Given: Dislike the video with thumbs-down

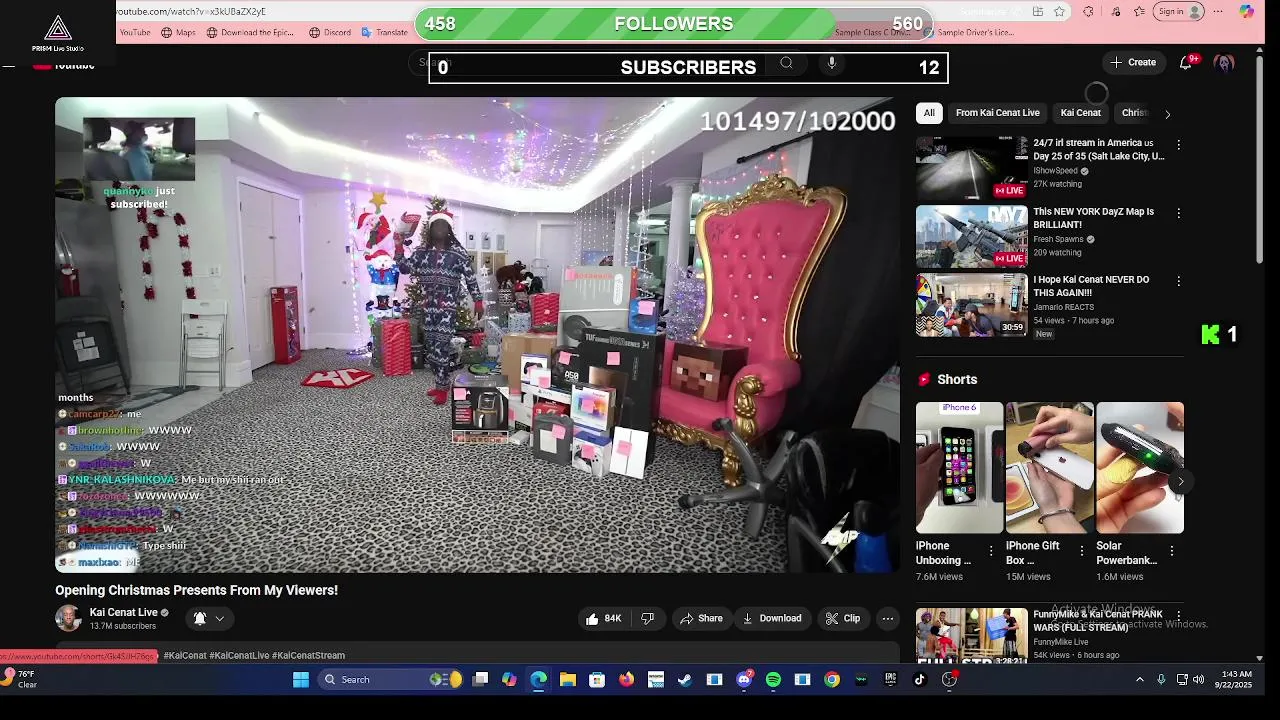Looking at the screenshot, I should click(x=647, y=618).
